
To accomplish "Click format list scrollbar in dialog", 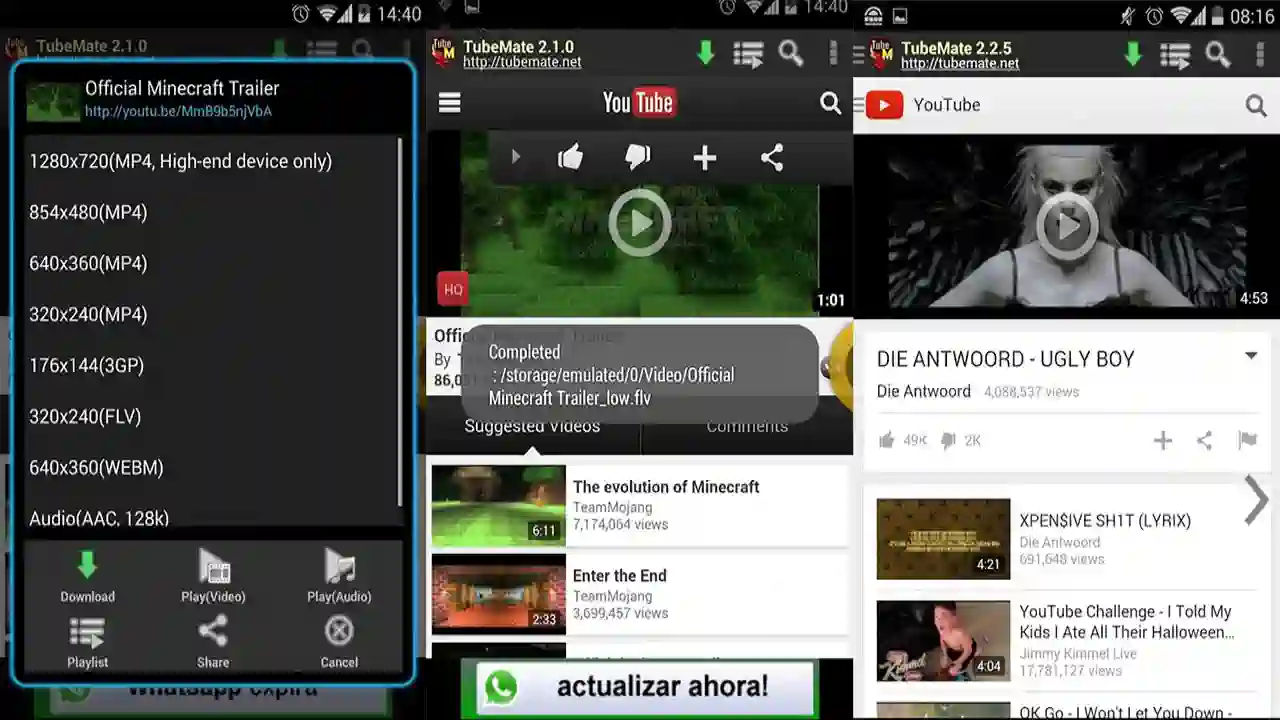I will pyautogui.click(x=400, y=320).
